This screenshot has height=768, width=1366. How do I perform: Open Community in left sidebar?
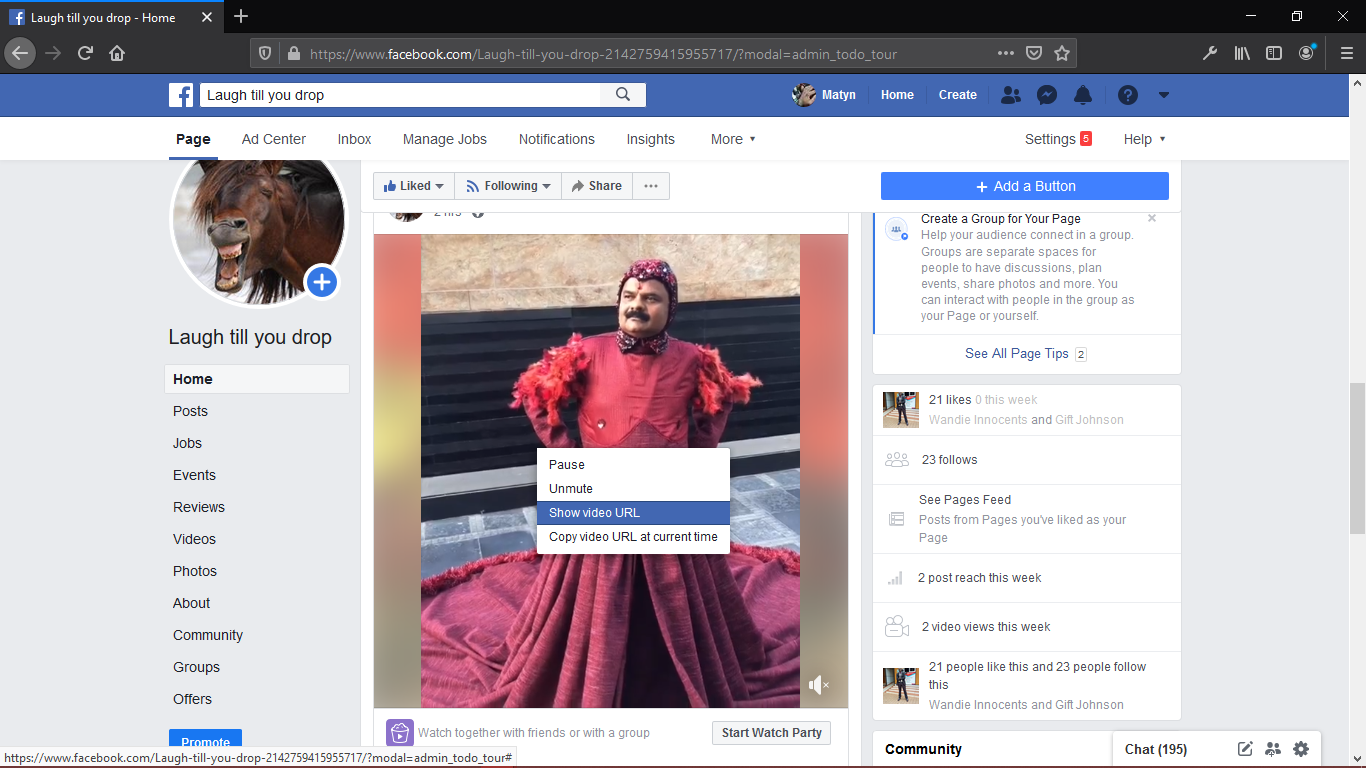click(208, 635)
